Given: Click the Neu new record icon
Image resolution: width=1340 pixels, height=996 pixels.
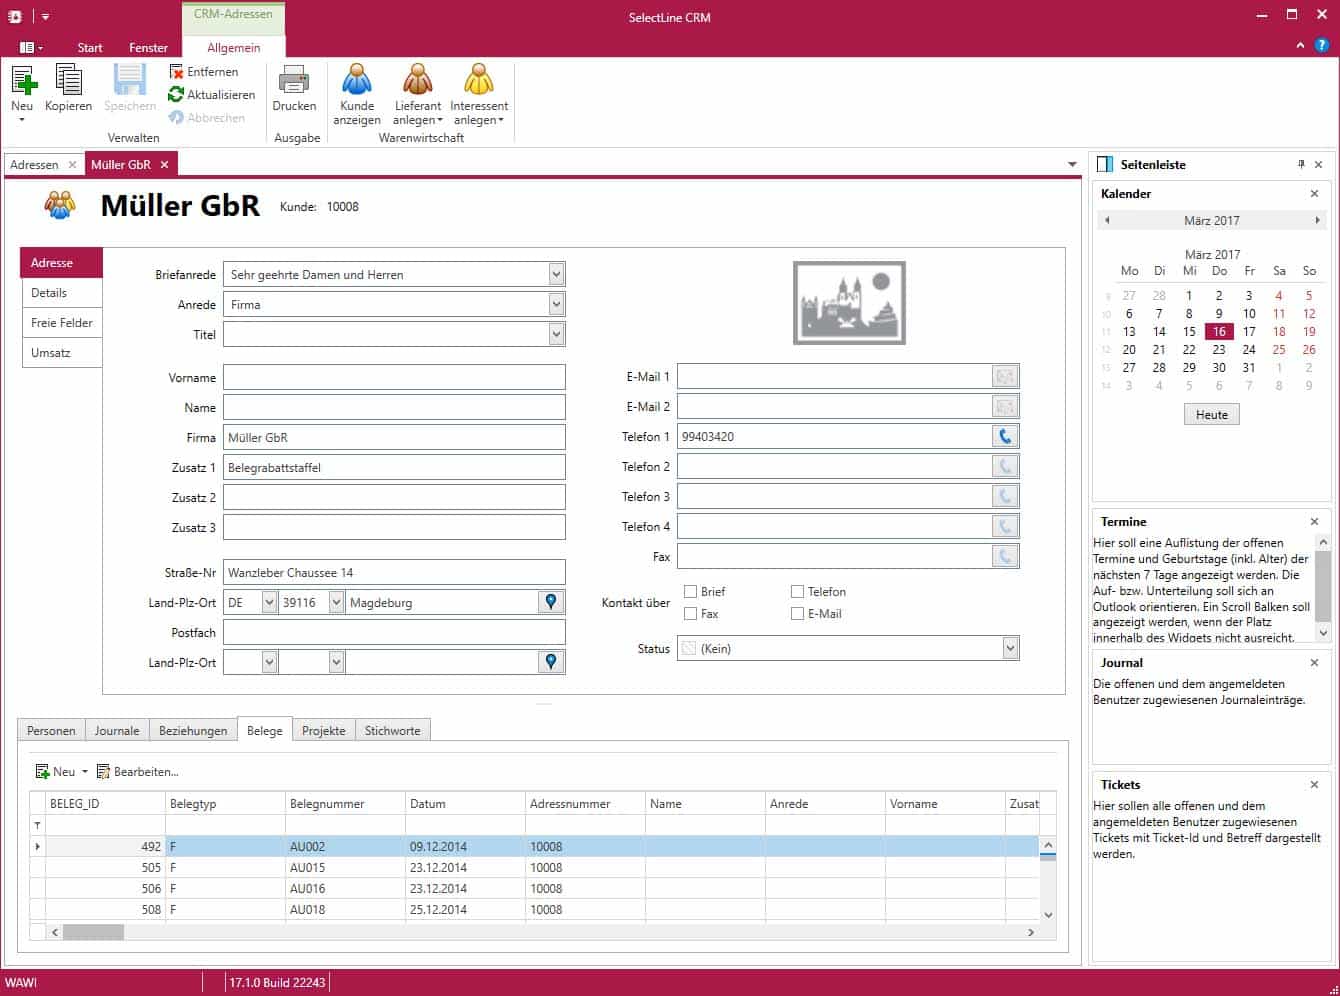Looking at the screenshot, I should point(23,80).
